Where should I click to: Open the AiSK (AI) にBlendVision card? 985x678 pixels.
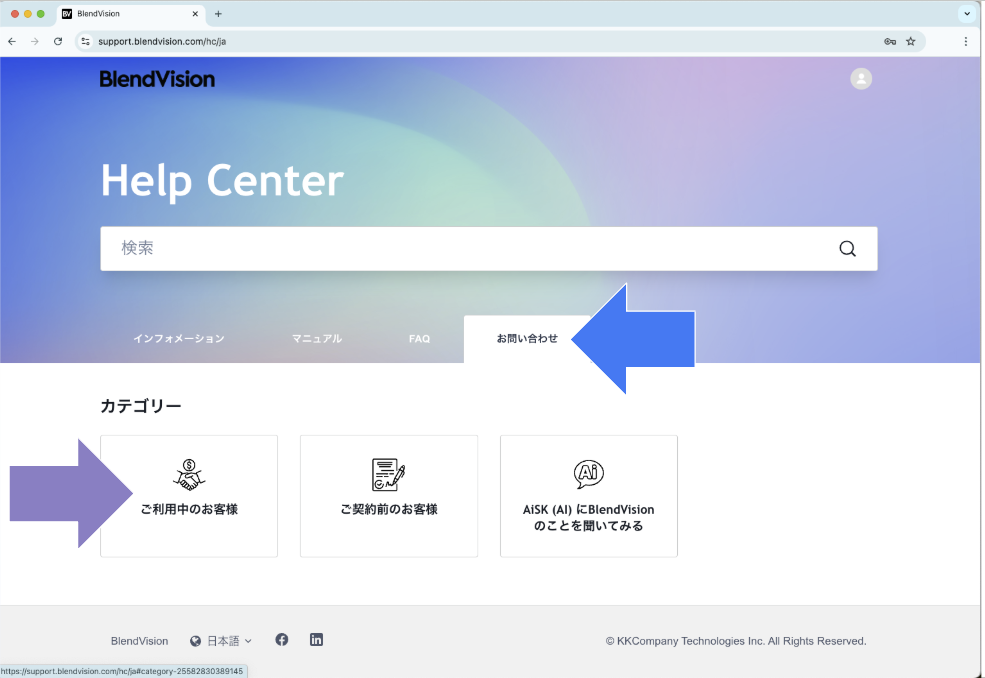point(589,496)
